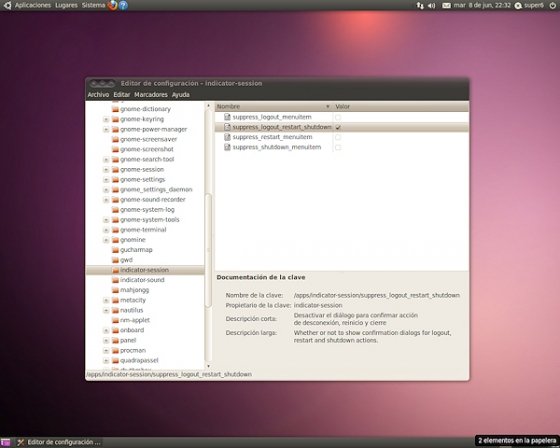
Task: Click the key path text in status bar
Action: pyautogui.click(x=169, y=374)
